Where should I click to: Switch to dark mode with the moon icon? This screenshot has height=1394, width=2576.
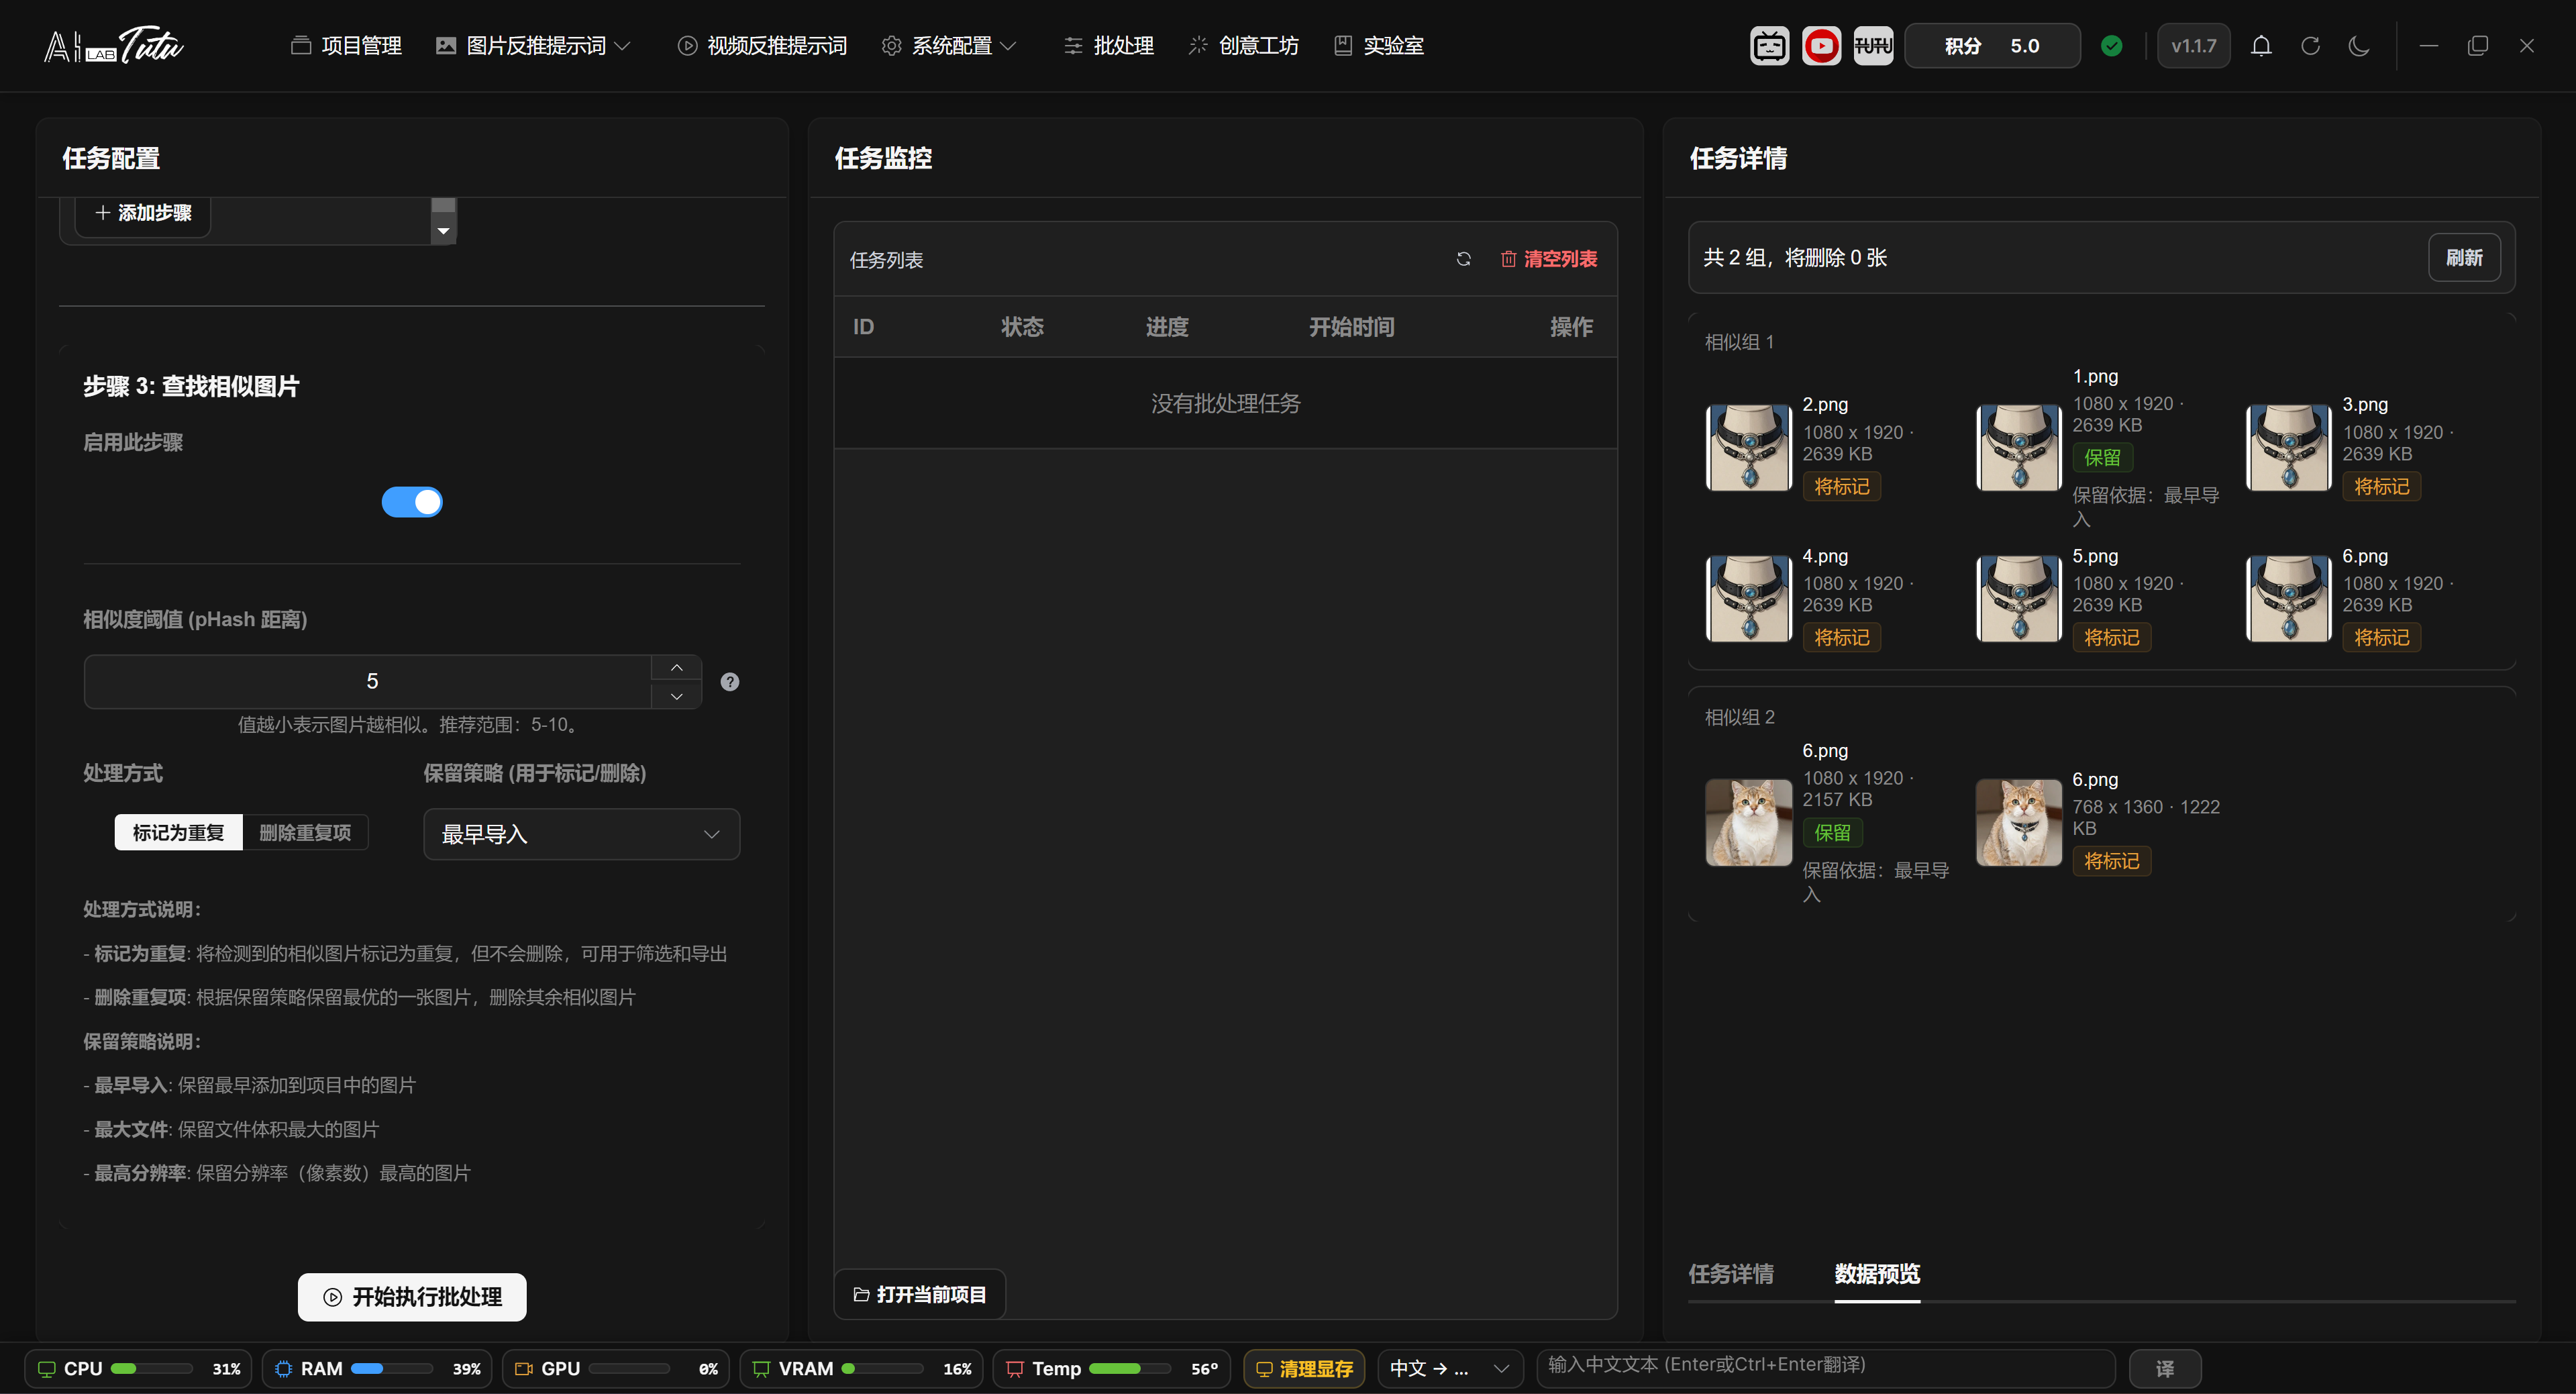click(x=2359, y=46)
